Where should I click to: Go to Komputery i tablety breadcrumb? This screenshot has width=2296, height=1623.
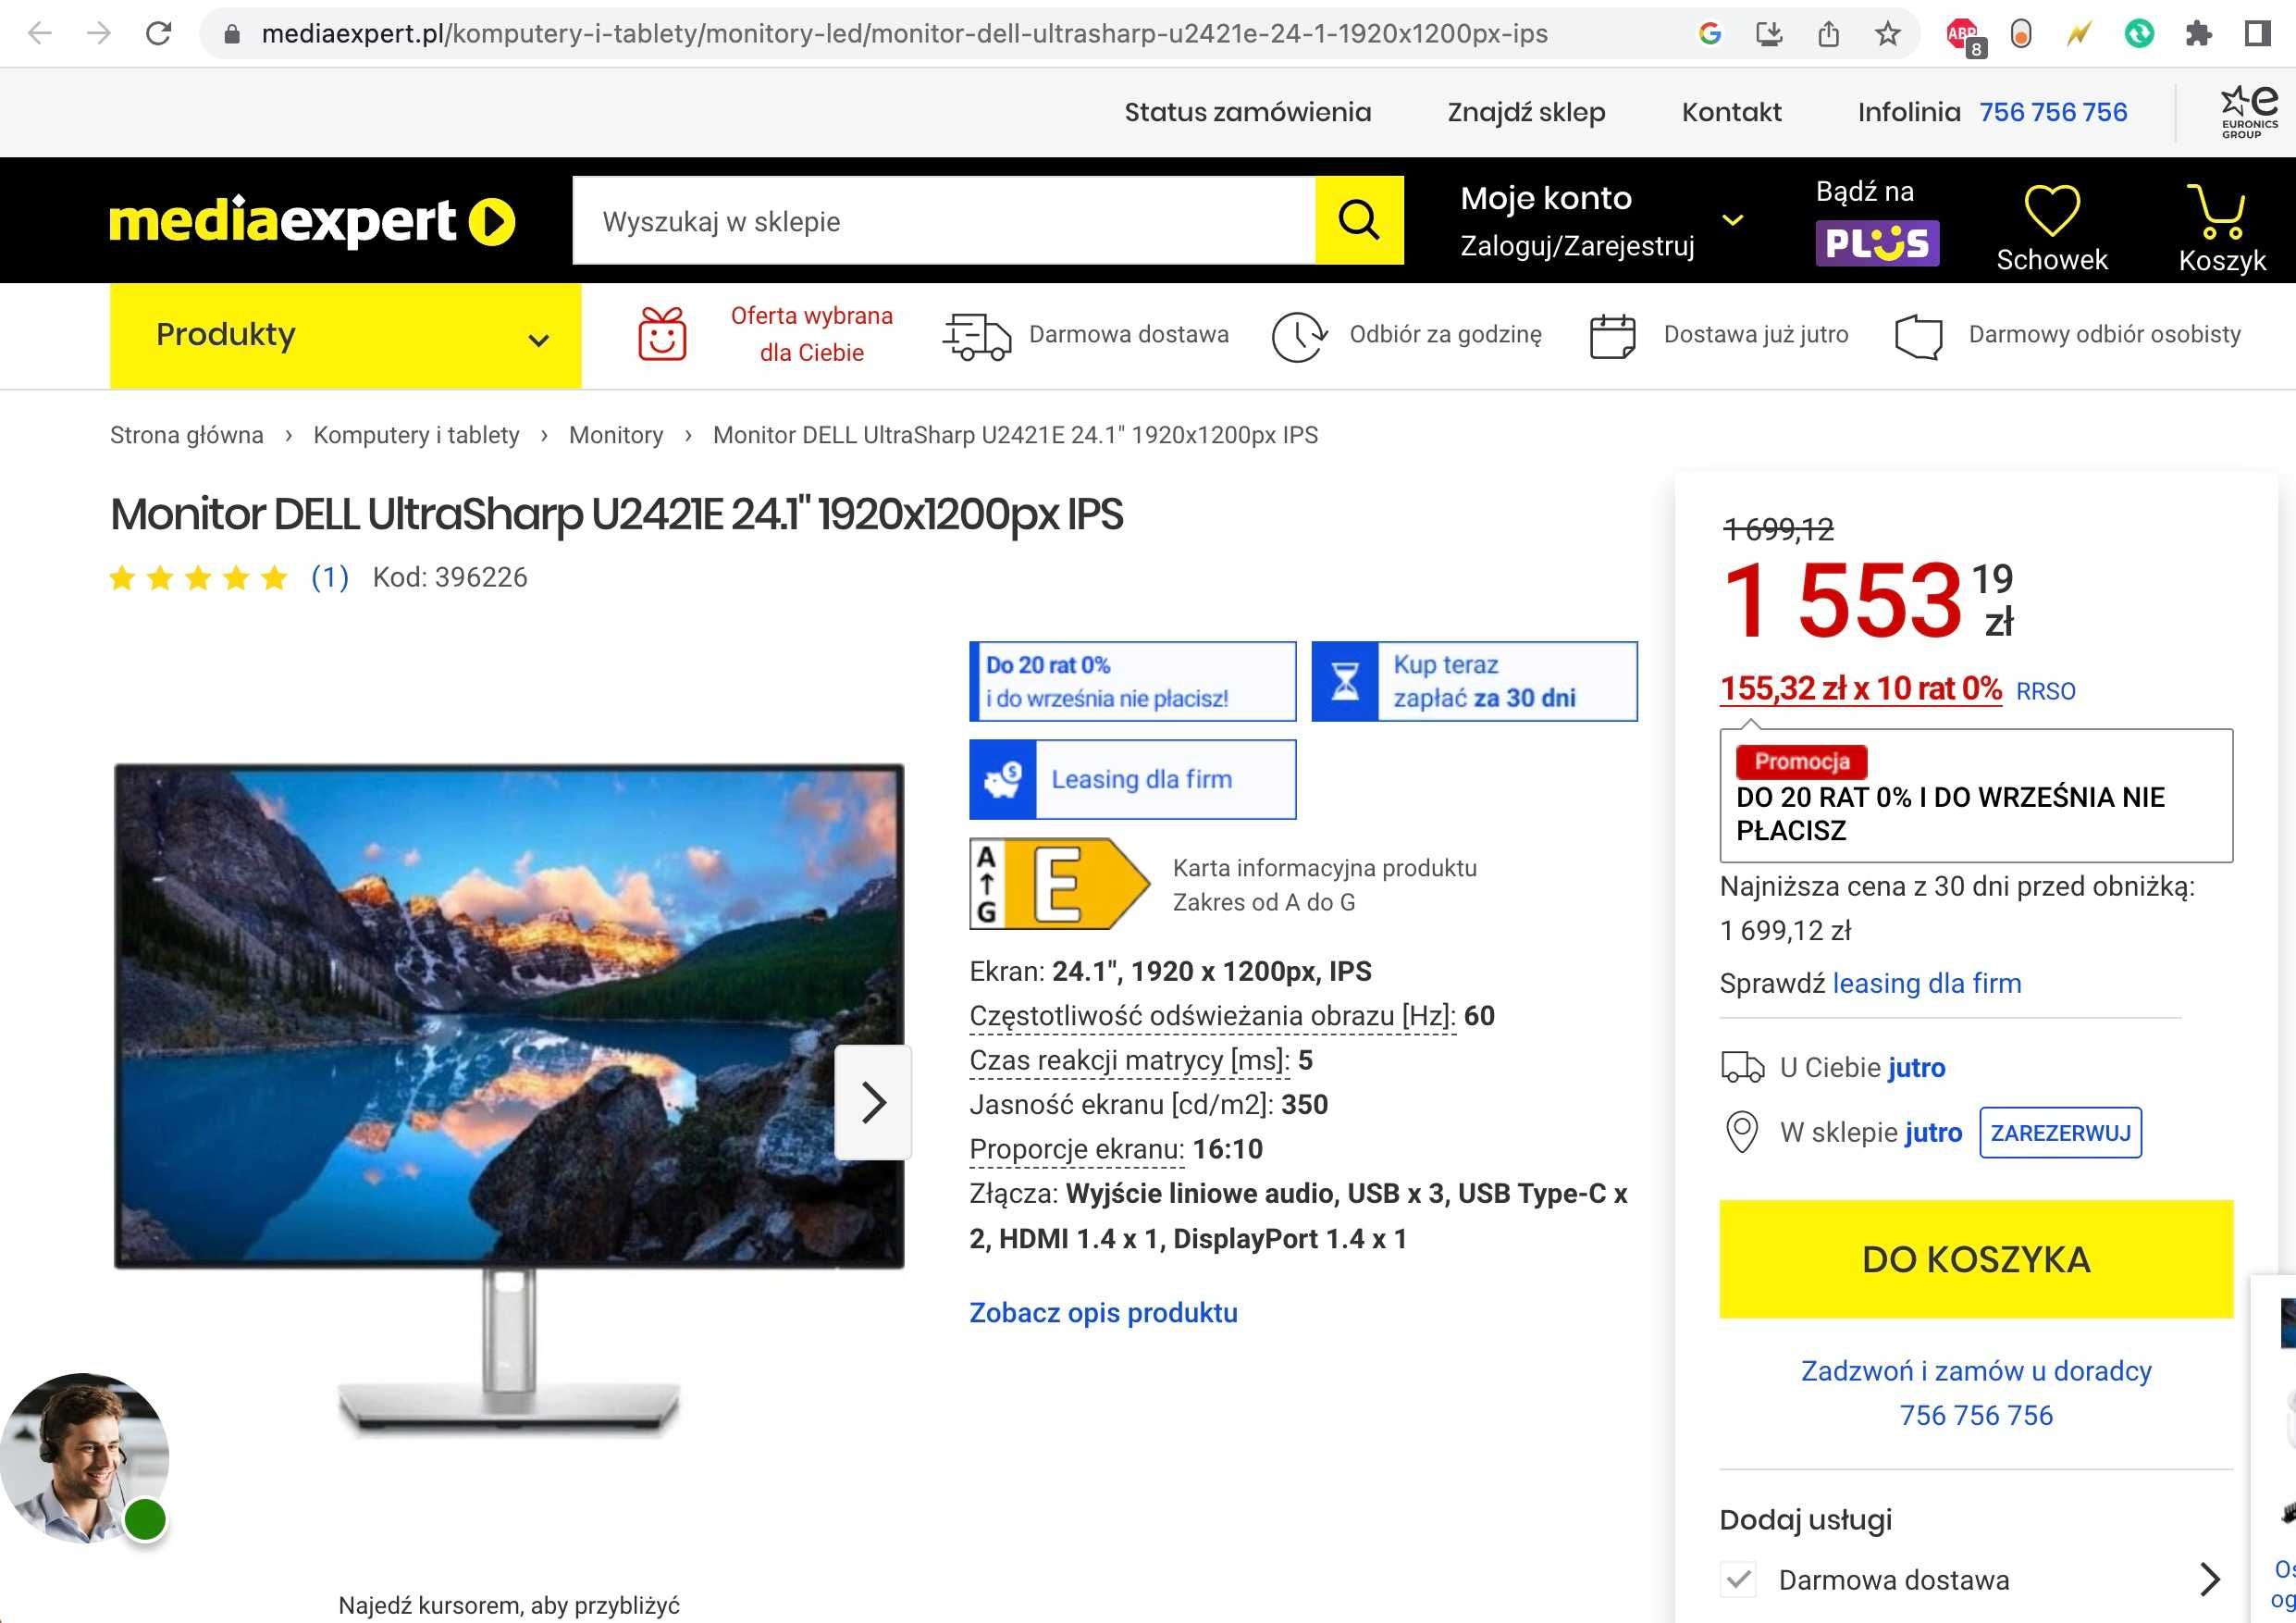pos(416,435)
